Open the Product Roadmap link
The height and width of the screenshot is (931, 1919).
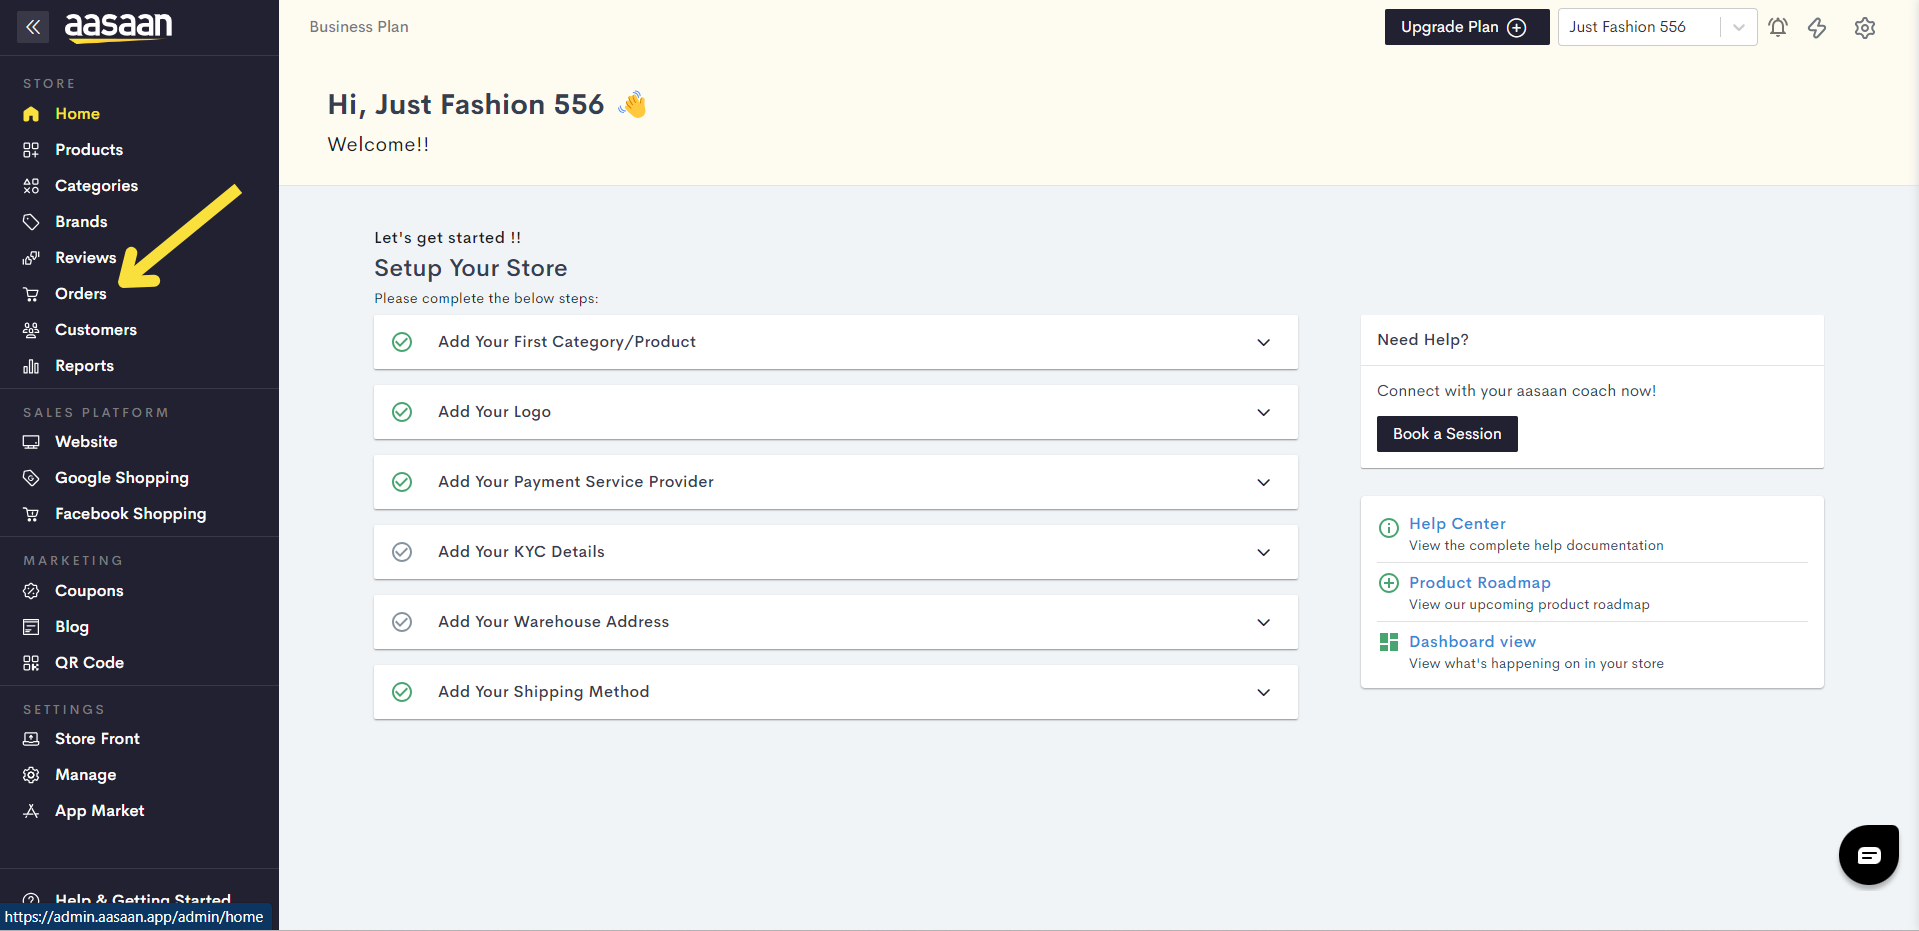click(x=1480, y=583)
